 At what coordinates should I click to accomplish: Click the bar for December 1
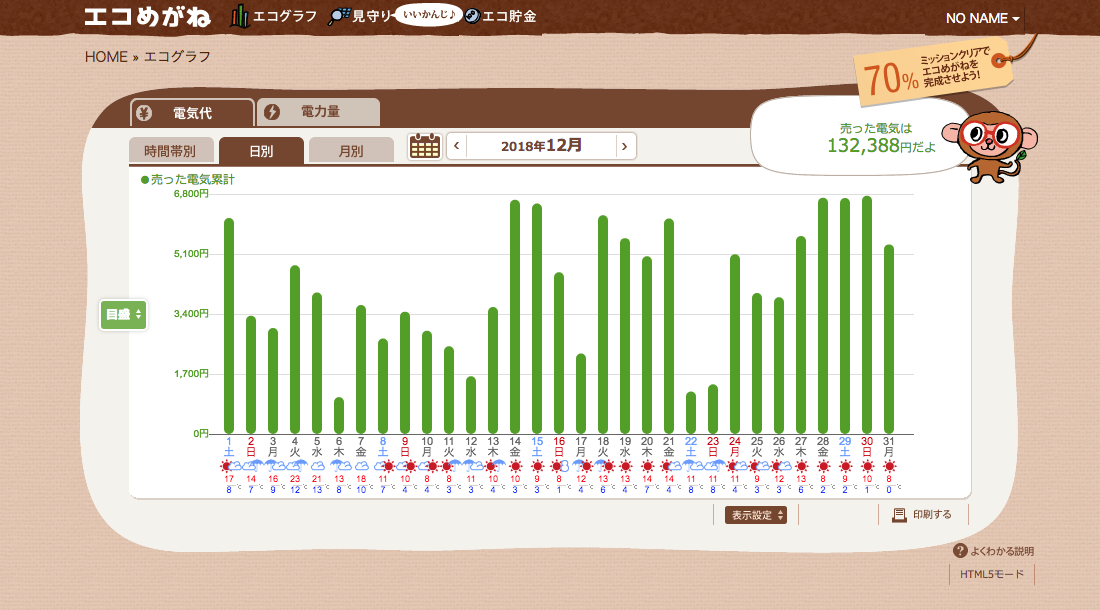tap(229, 326)
